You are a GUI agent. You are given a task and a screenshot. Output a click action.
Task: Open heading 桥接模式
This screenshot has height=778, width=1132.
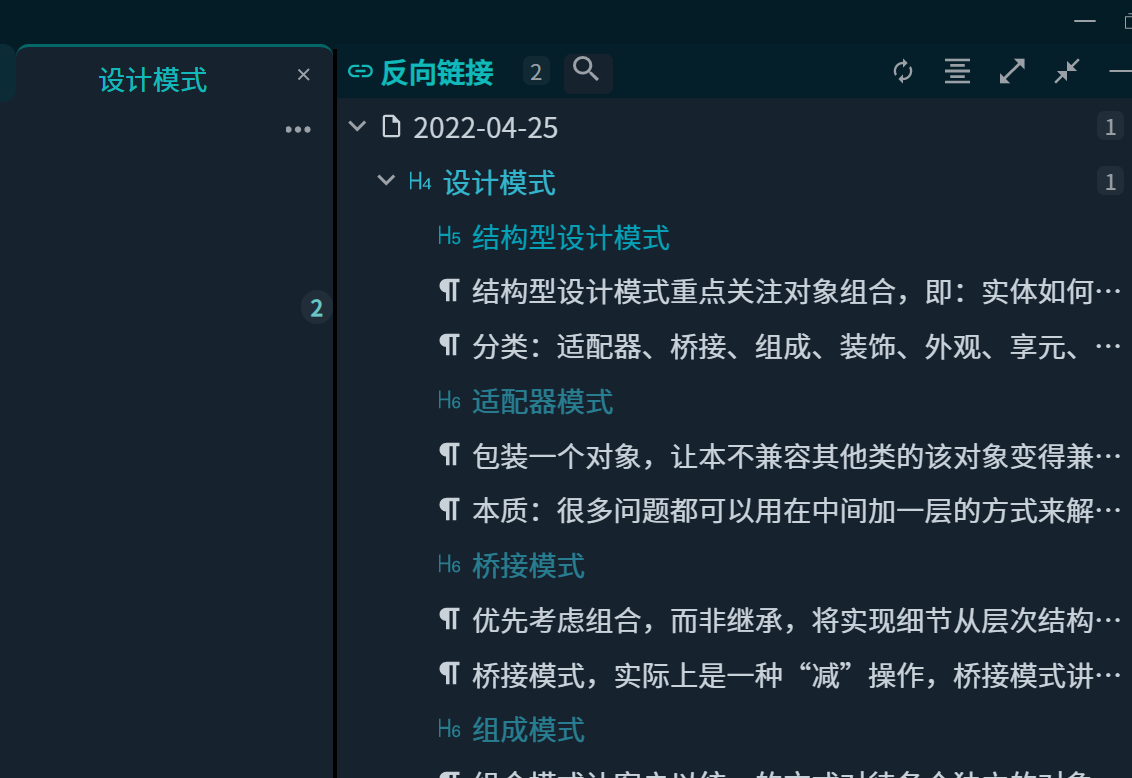528,566
